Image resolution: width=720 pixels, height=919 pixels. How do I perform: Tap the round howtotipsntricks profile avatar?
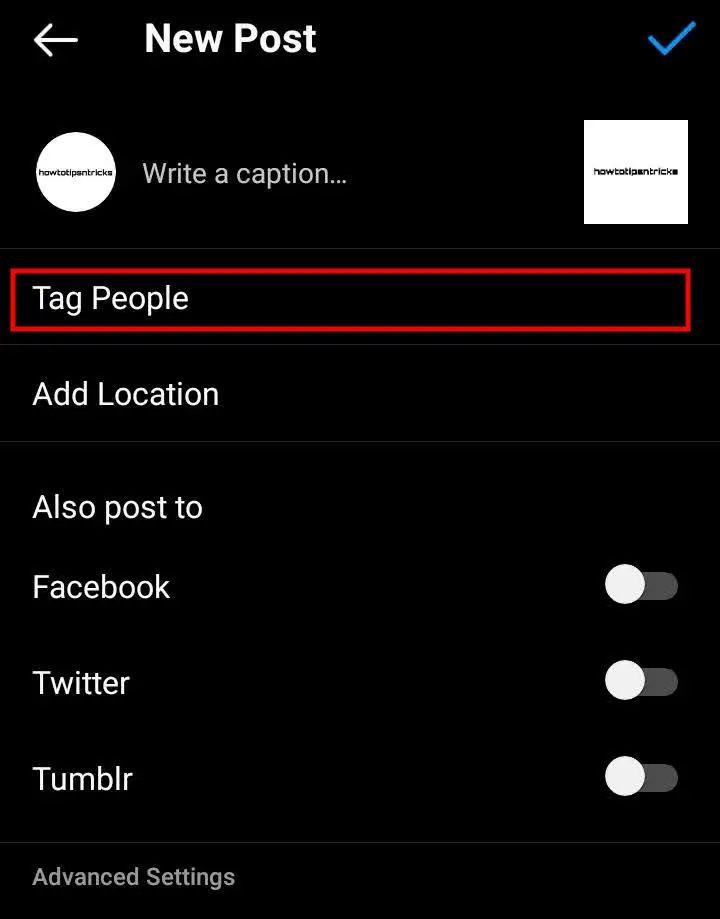tap(76, 172)
